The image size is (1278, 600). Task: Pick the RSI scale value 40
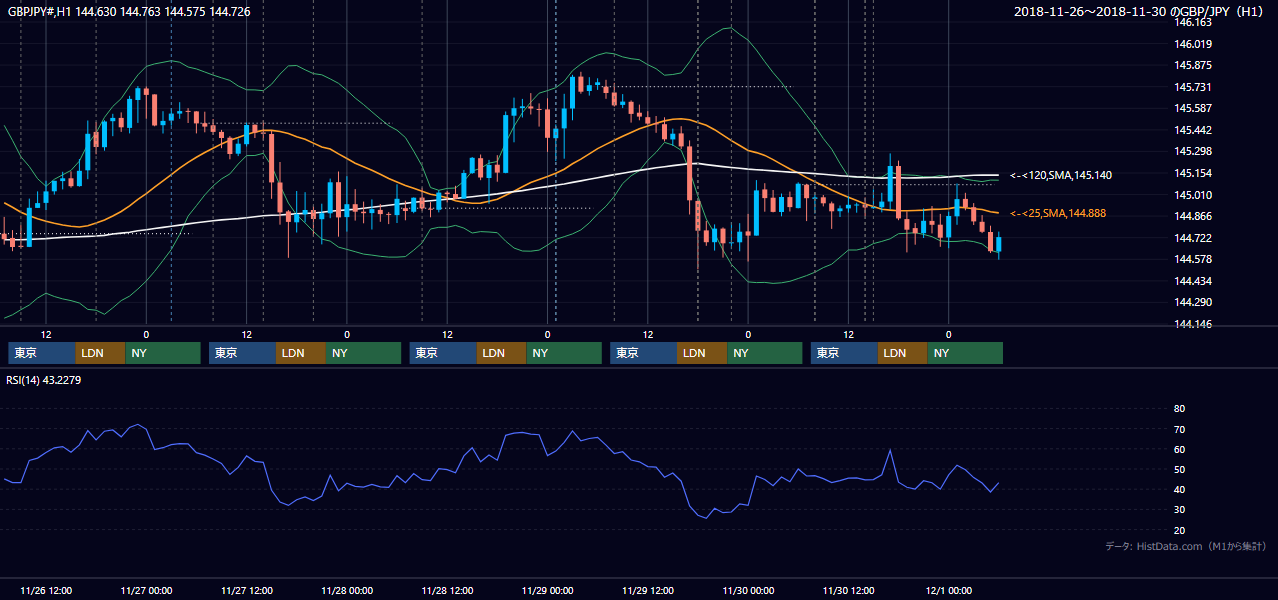click(1179, 489)
